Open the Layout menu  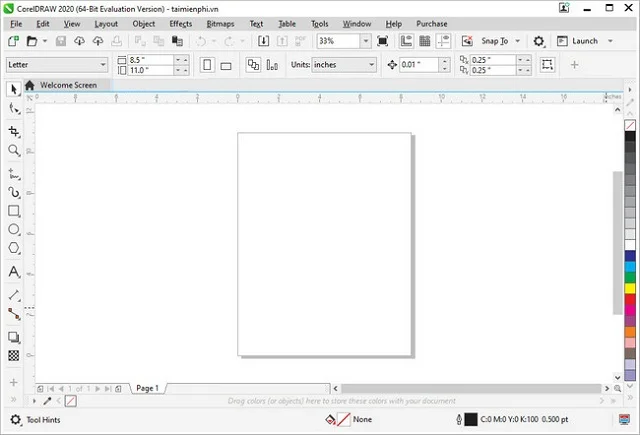[x=106, y=24]
